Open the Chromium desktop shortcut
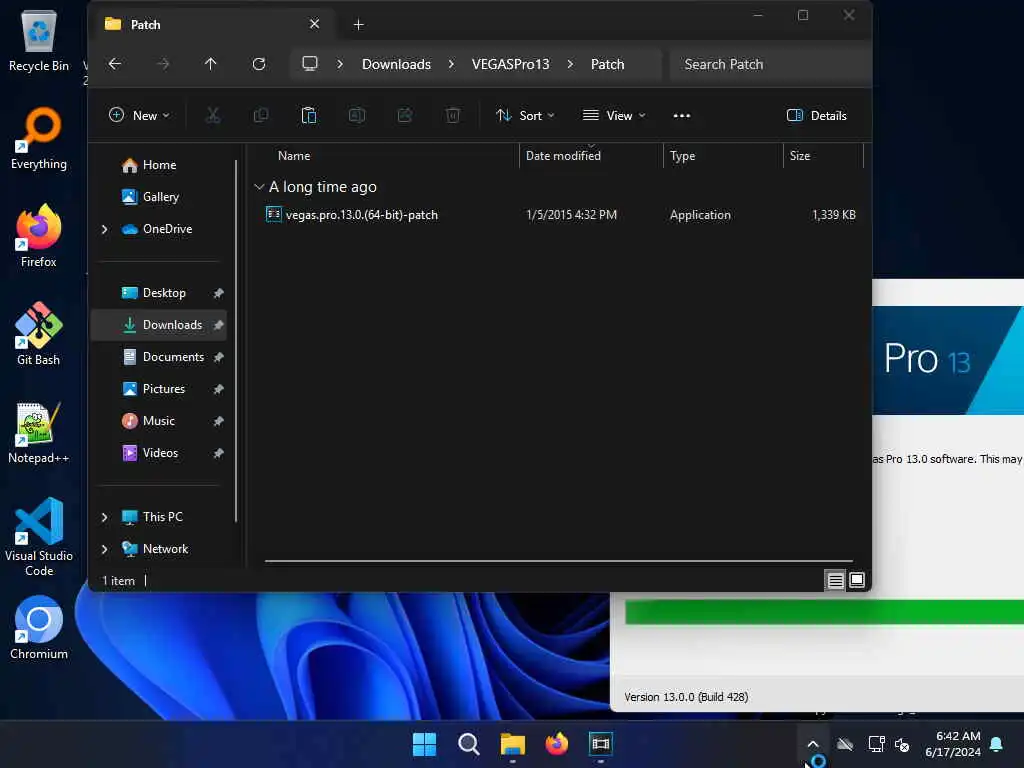The height and width of the screenshot is (768, 1024). [39, 628]
